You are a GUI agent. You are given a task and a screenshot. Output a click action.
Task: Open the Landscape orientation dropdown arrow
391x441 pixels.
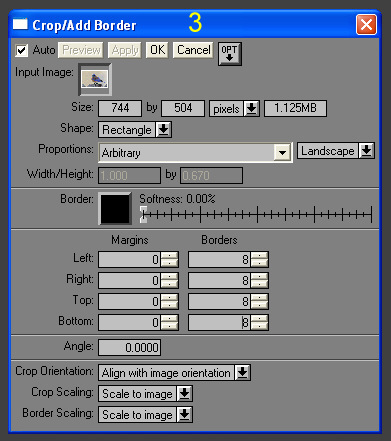(366, 151)
